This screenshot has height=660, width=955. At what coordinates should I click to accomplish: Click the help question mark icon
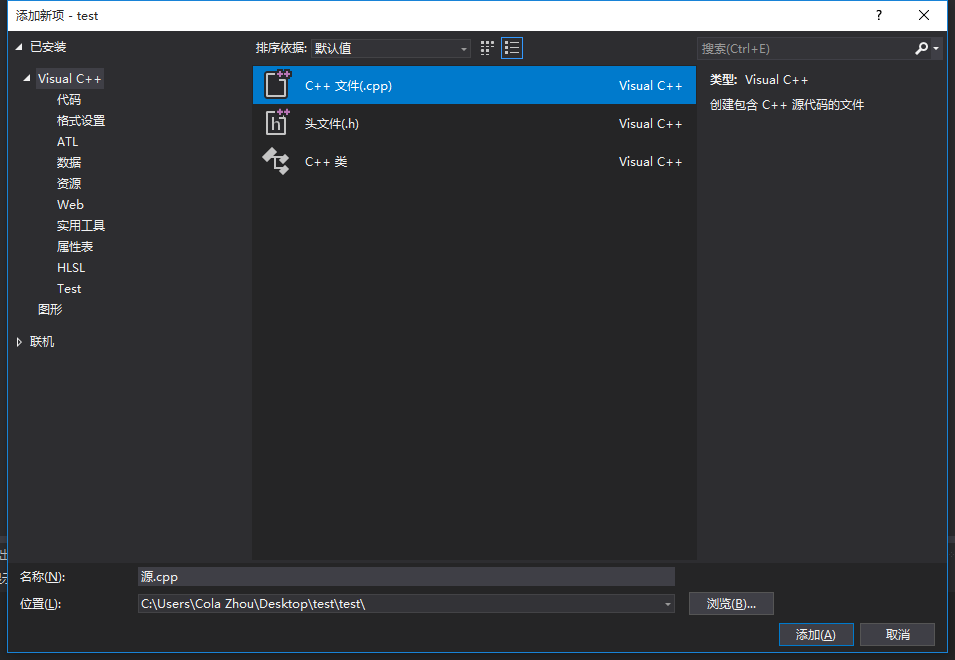[x=878, y=15]
